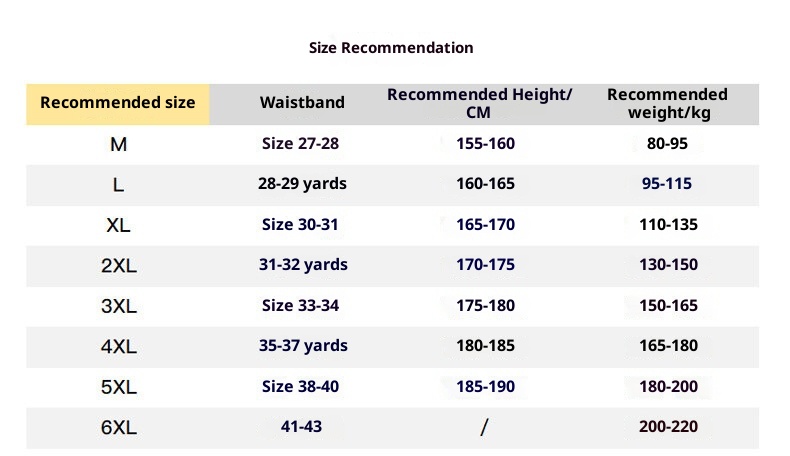Select the Recommended size header cell
This screenshot has width=790, height=456.
pyautogui.click(x=118, y=103)
